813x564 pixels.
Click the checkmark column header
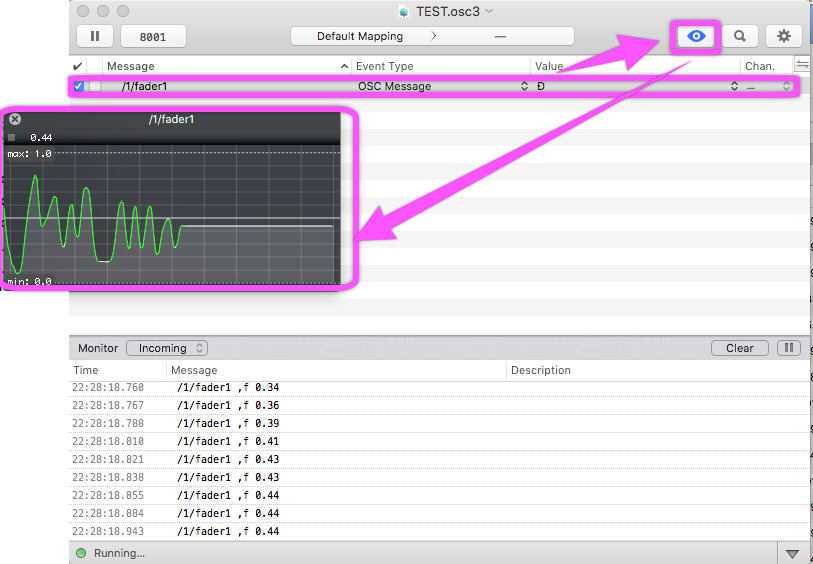(x=78, y=66)
